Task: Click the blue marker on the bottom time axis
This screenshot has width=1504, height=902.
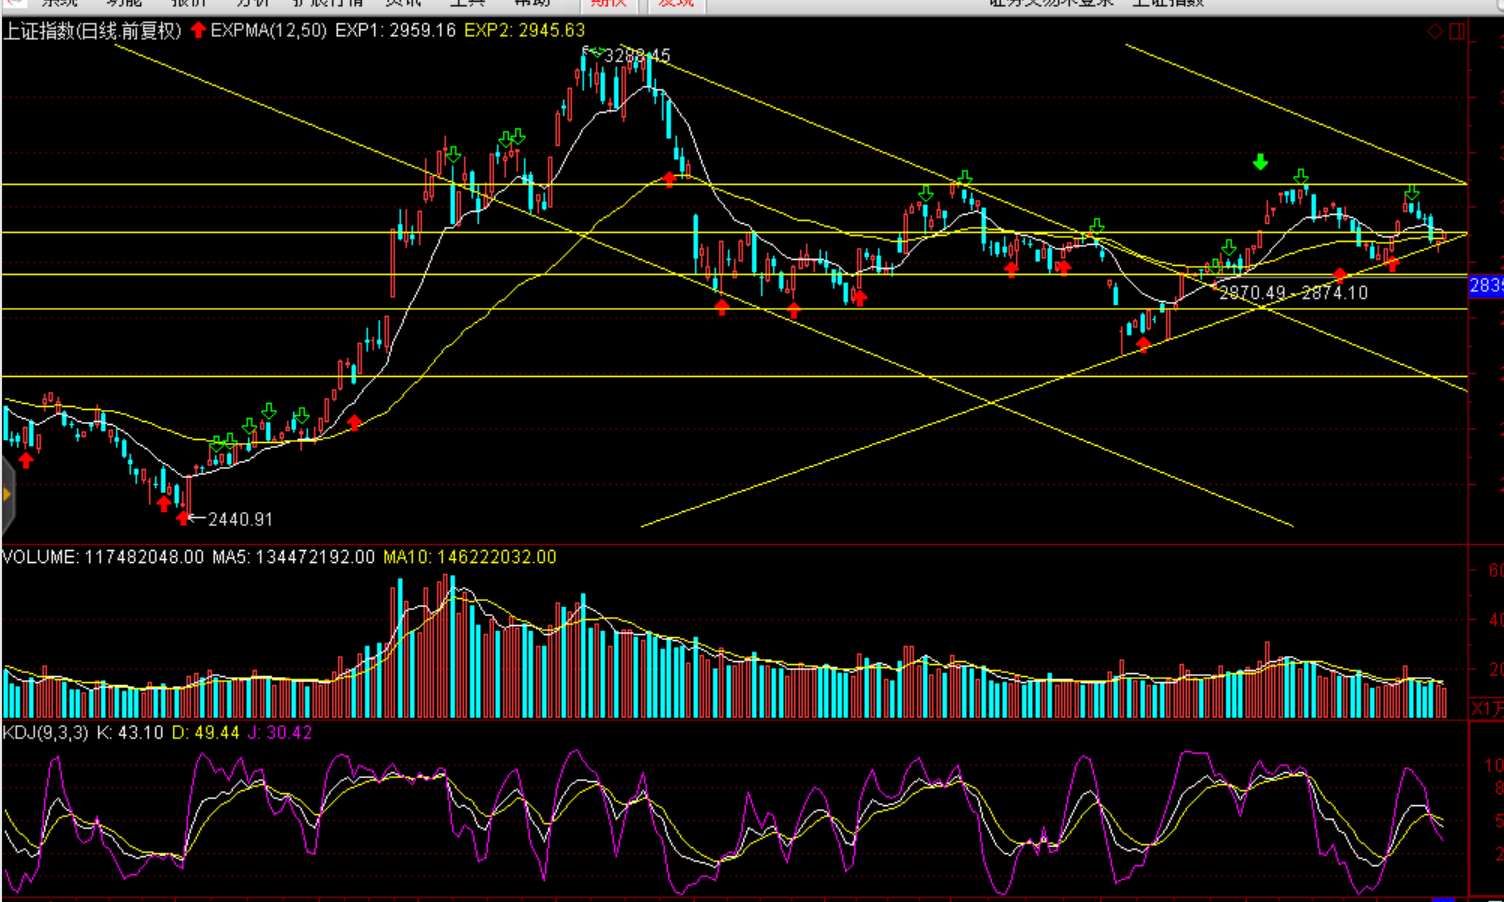Action: pos(1442,898)
